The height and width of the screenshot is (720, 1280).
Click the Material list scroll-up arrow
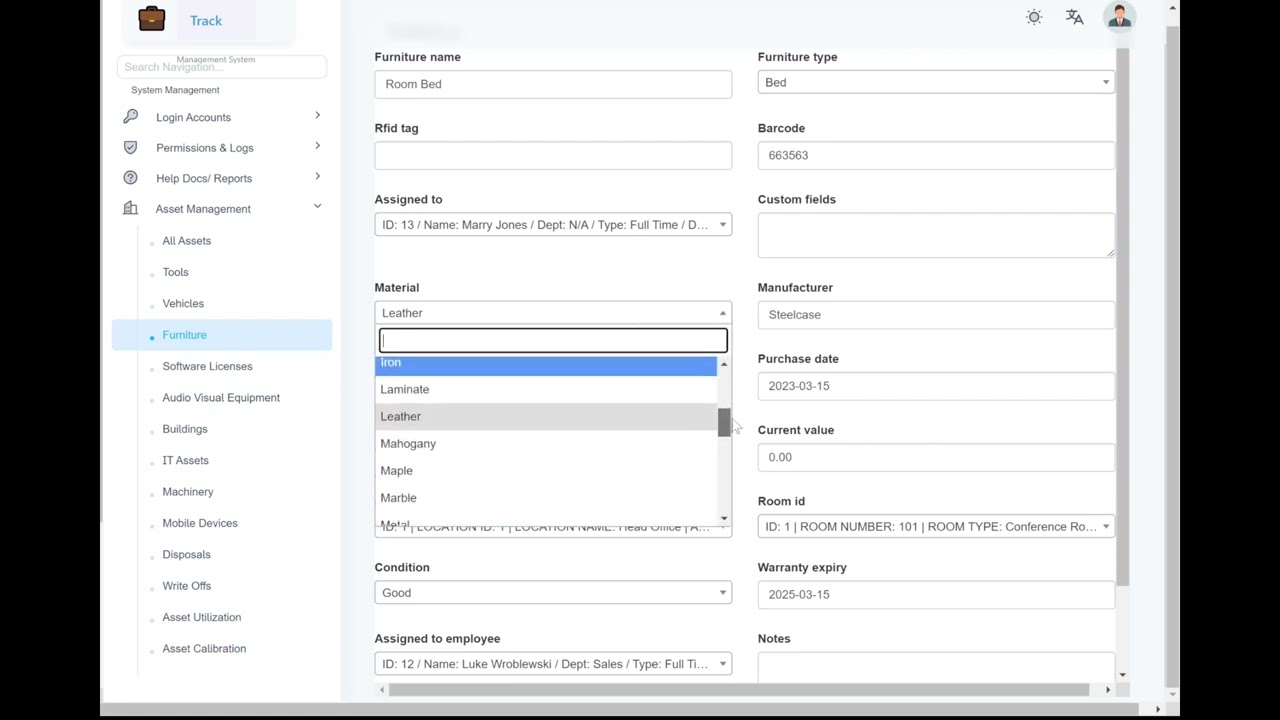coord(724,363)
